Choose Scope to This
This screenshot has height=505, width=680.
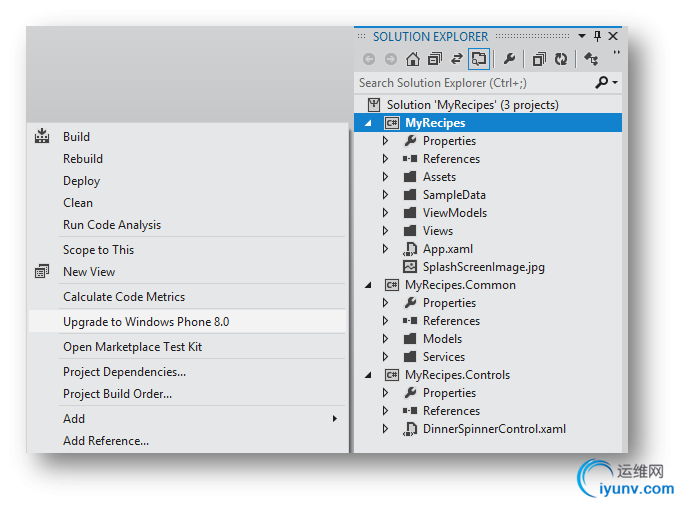click(x=189, y=249)
